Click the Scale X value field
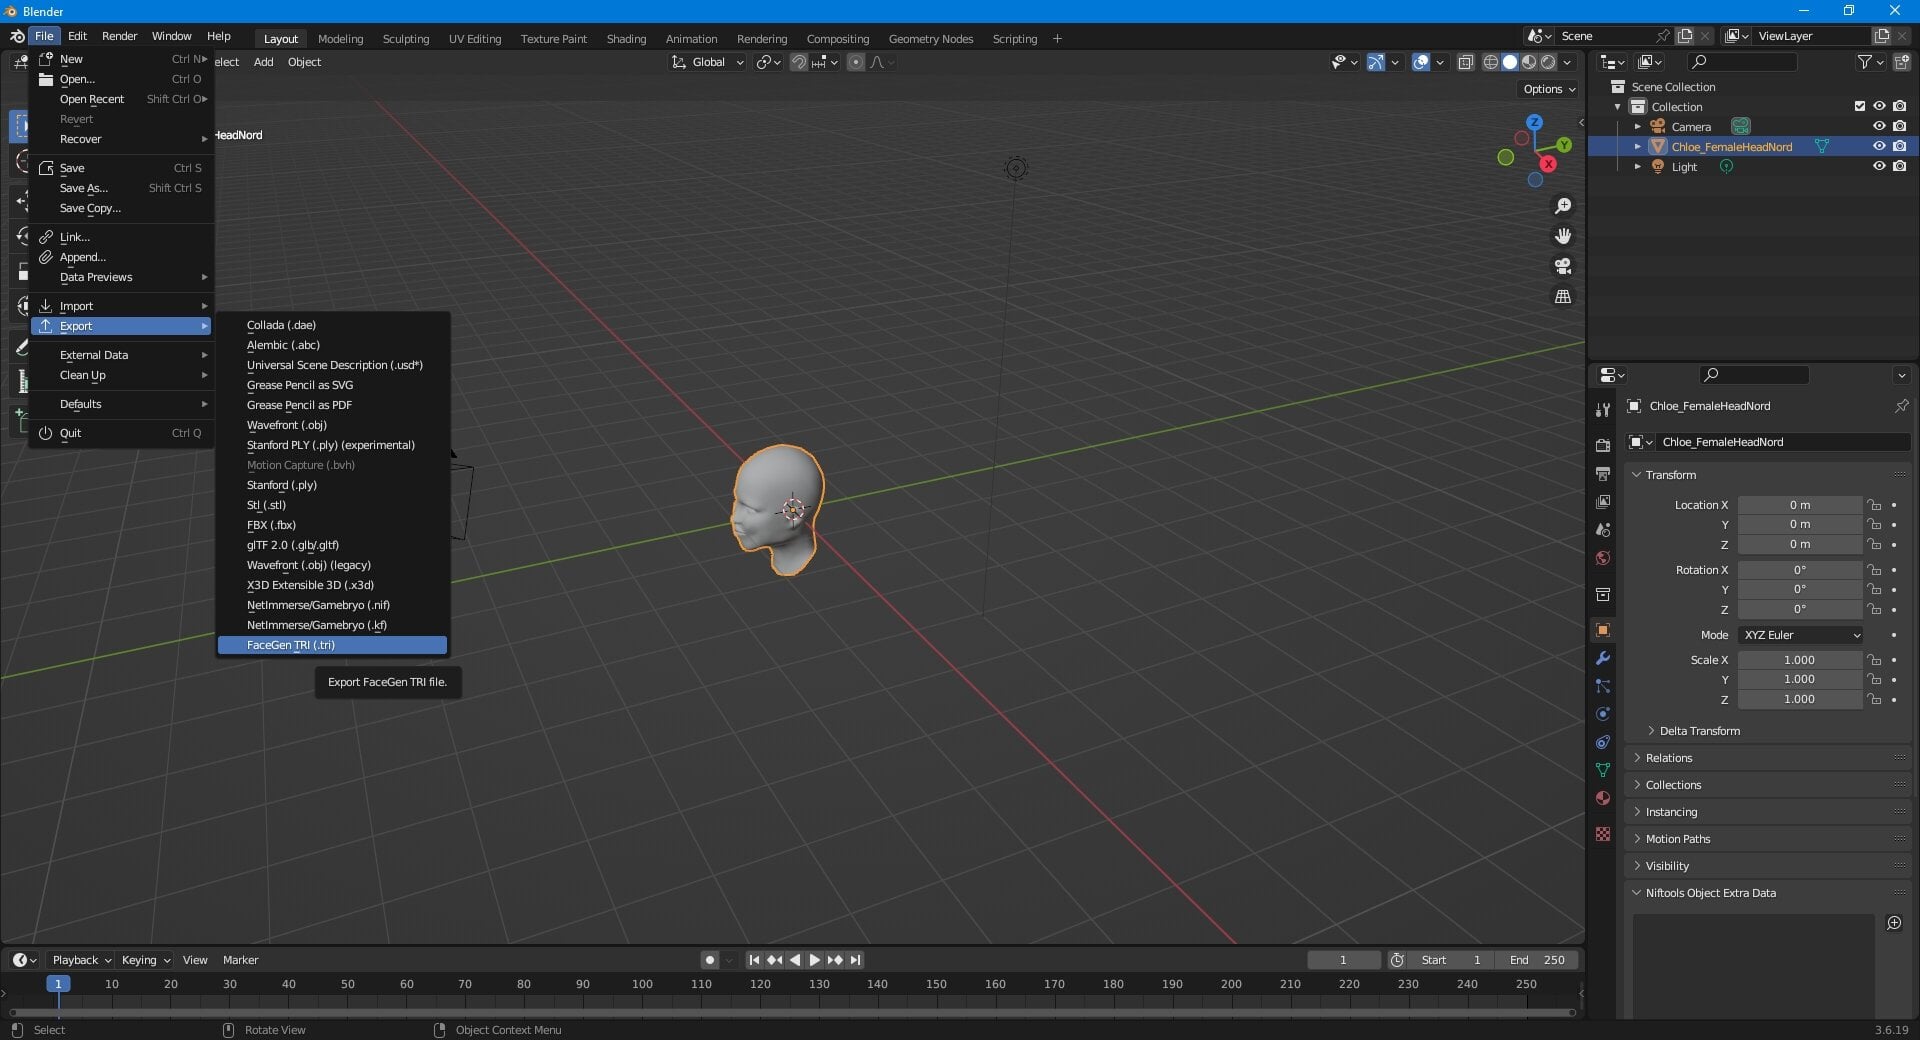Viewport: 1920px width, 1040px height. point(1800,660)
